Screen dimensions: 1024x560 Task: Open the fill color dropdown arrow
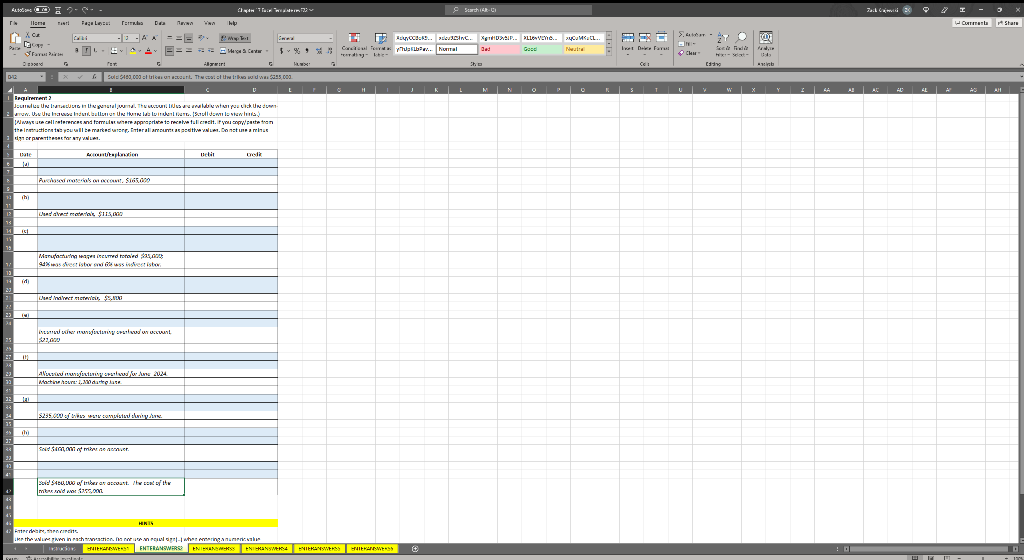(x=140, y=51)
